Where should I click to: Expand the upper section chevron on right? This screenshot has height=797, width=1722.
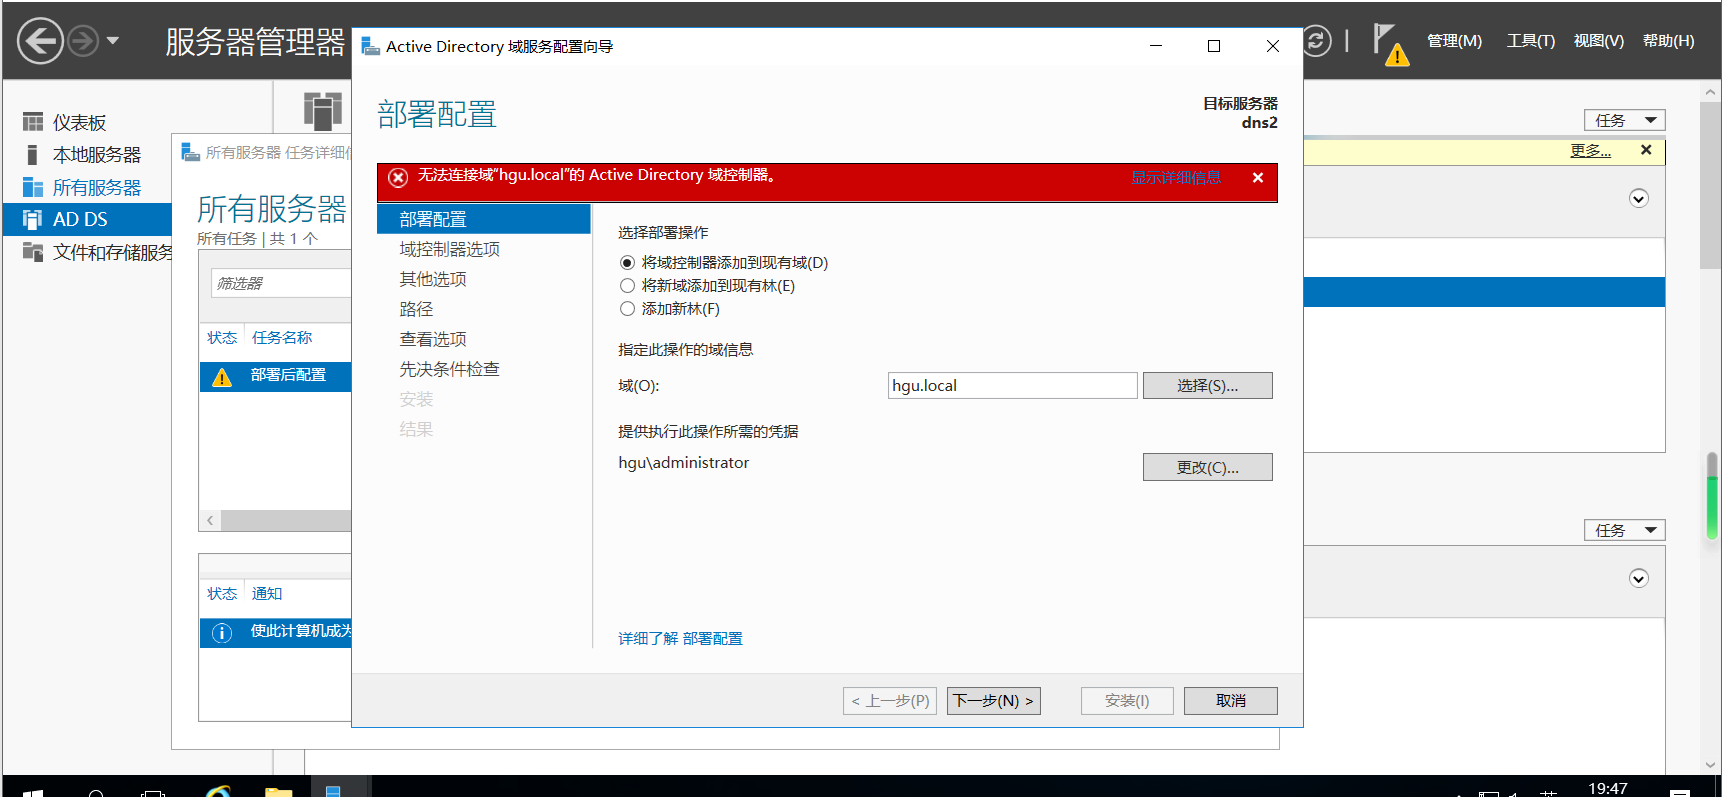[x=1638, y=198]
